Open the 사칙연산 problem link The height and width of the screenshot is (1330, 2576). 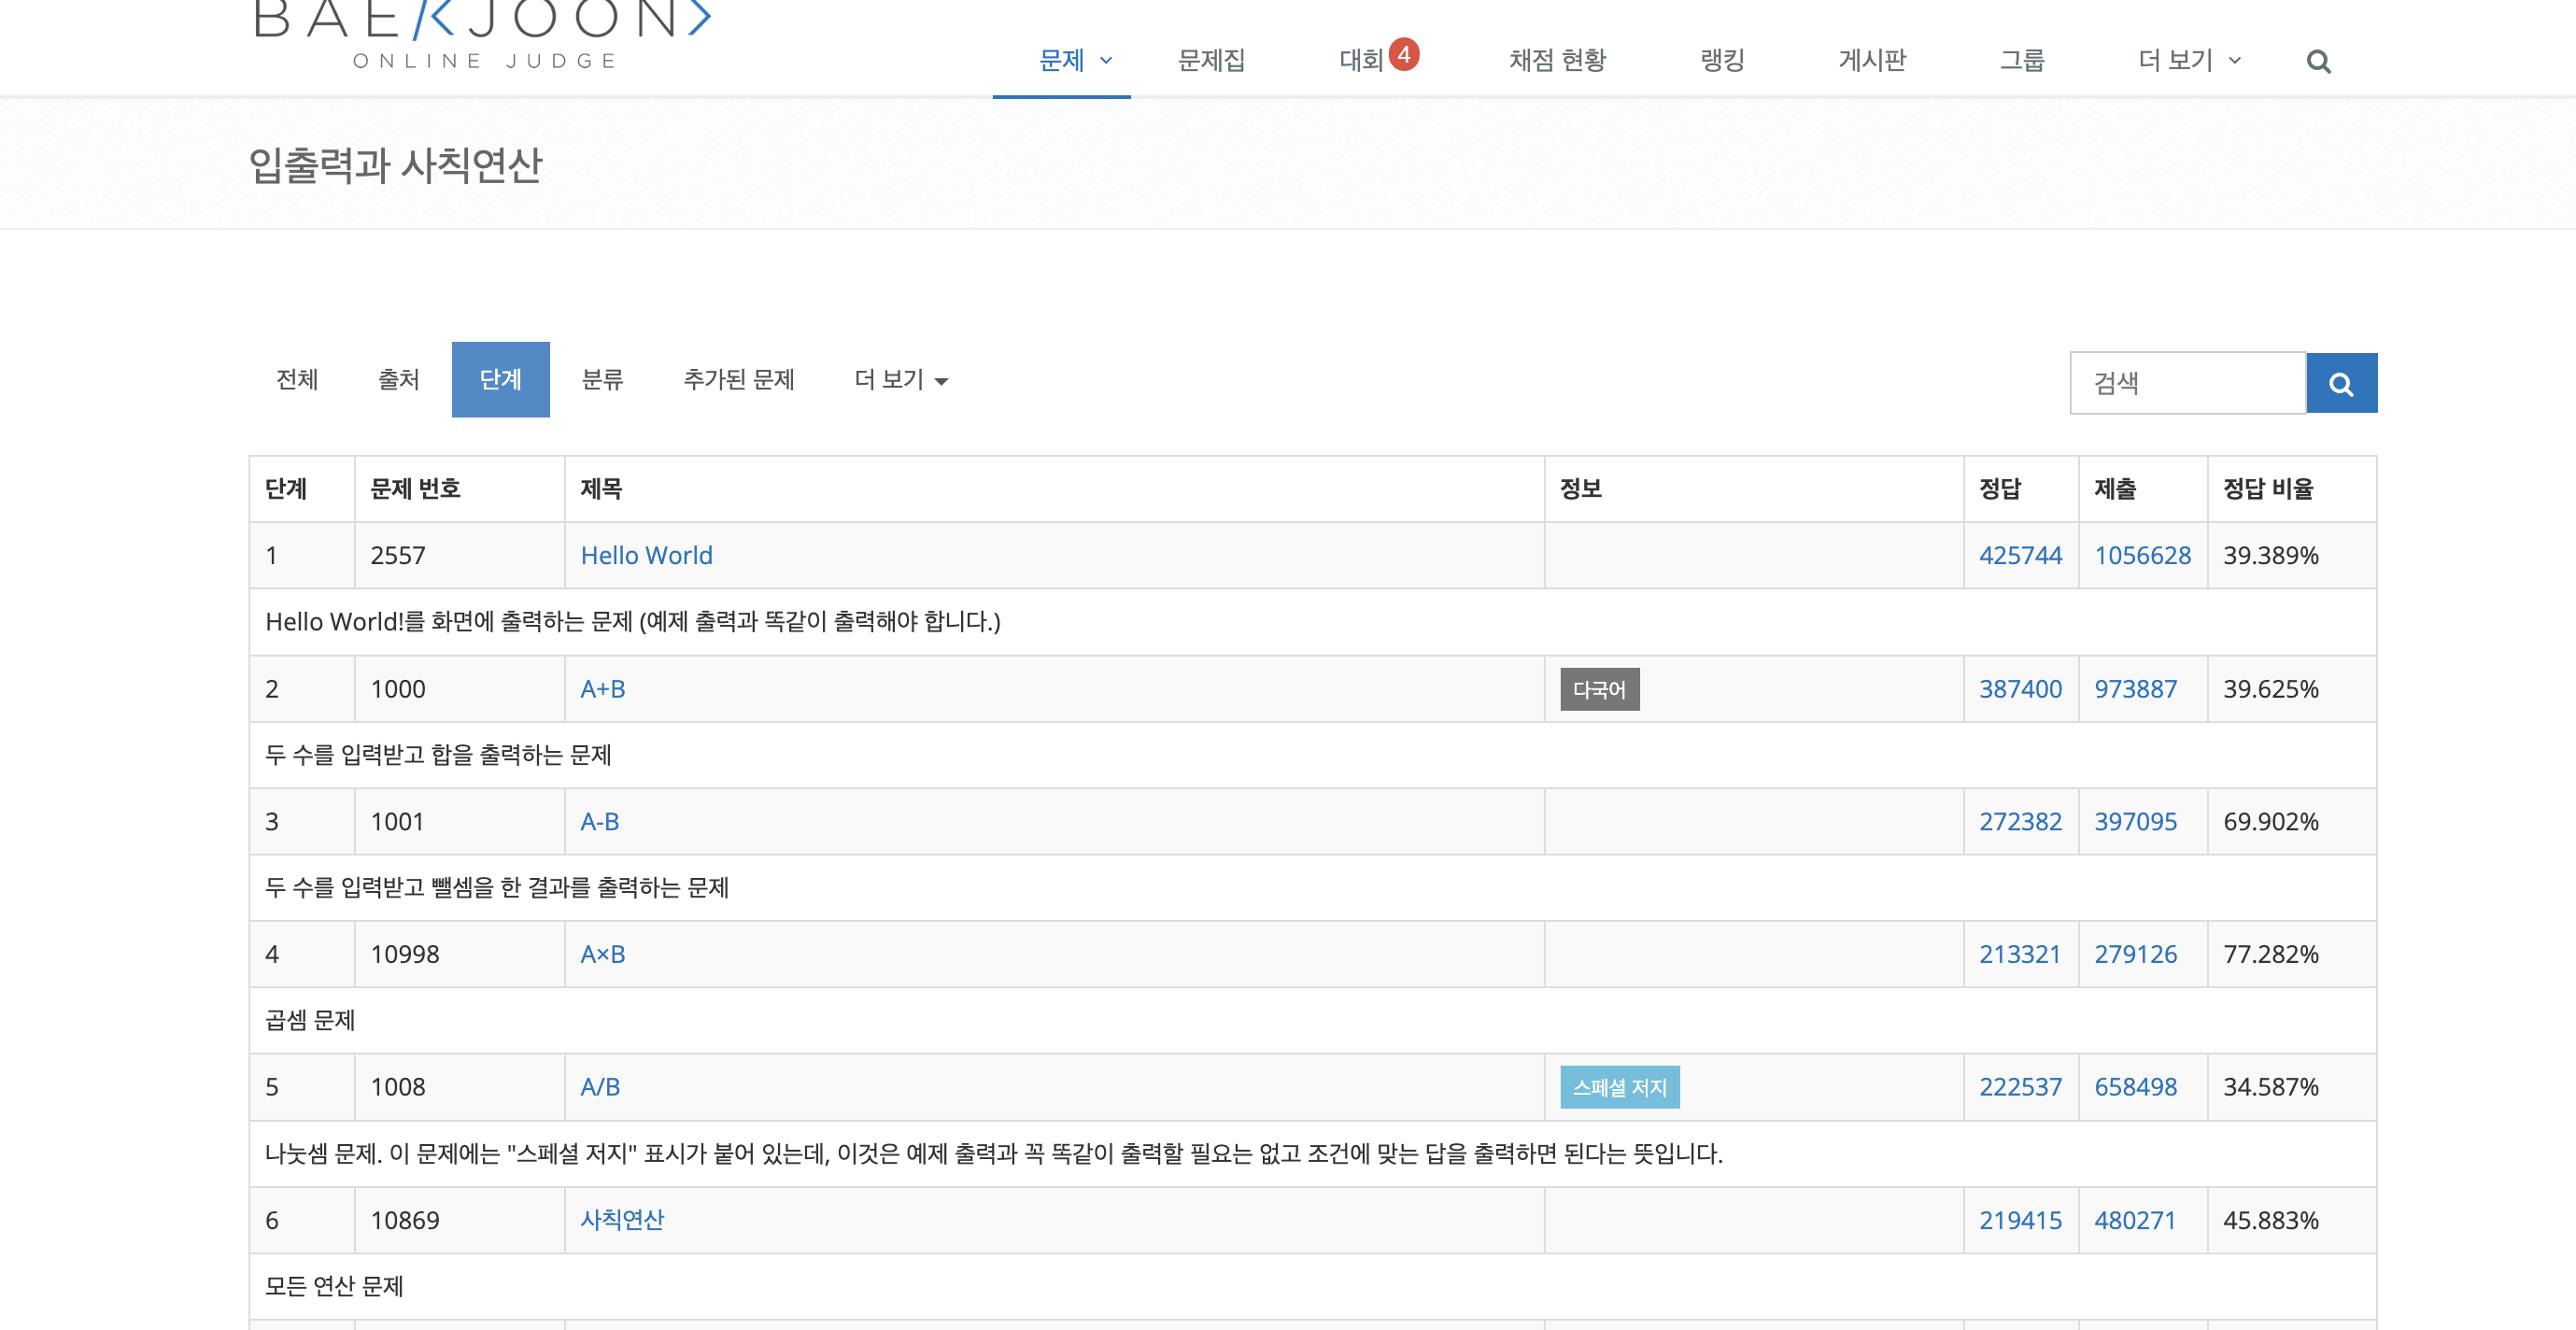point(622,1219)
